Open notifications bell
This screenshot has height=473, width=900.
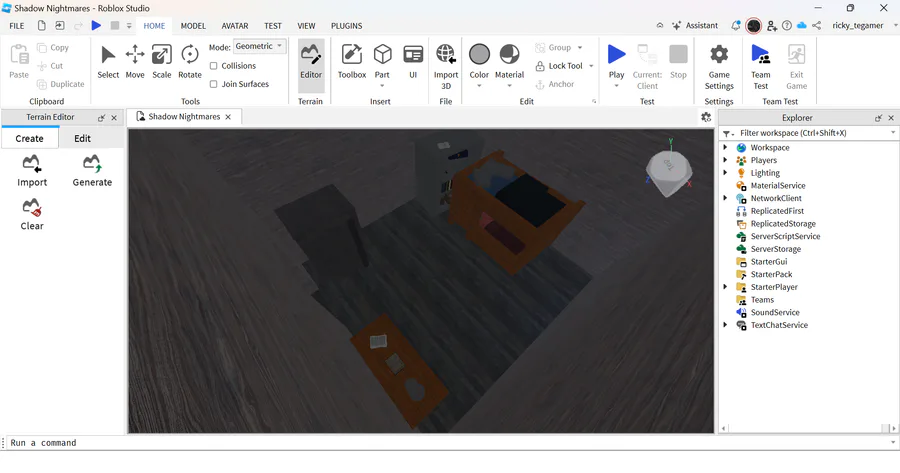coord(735,25)
